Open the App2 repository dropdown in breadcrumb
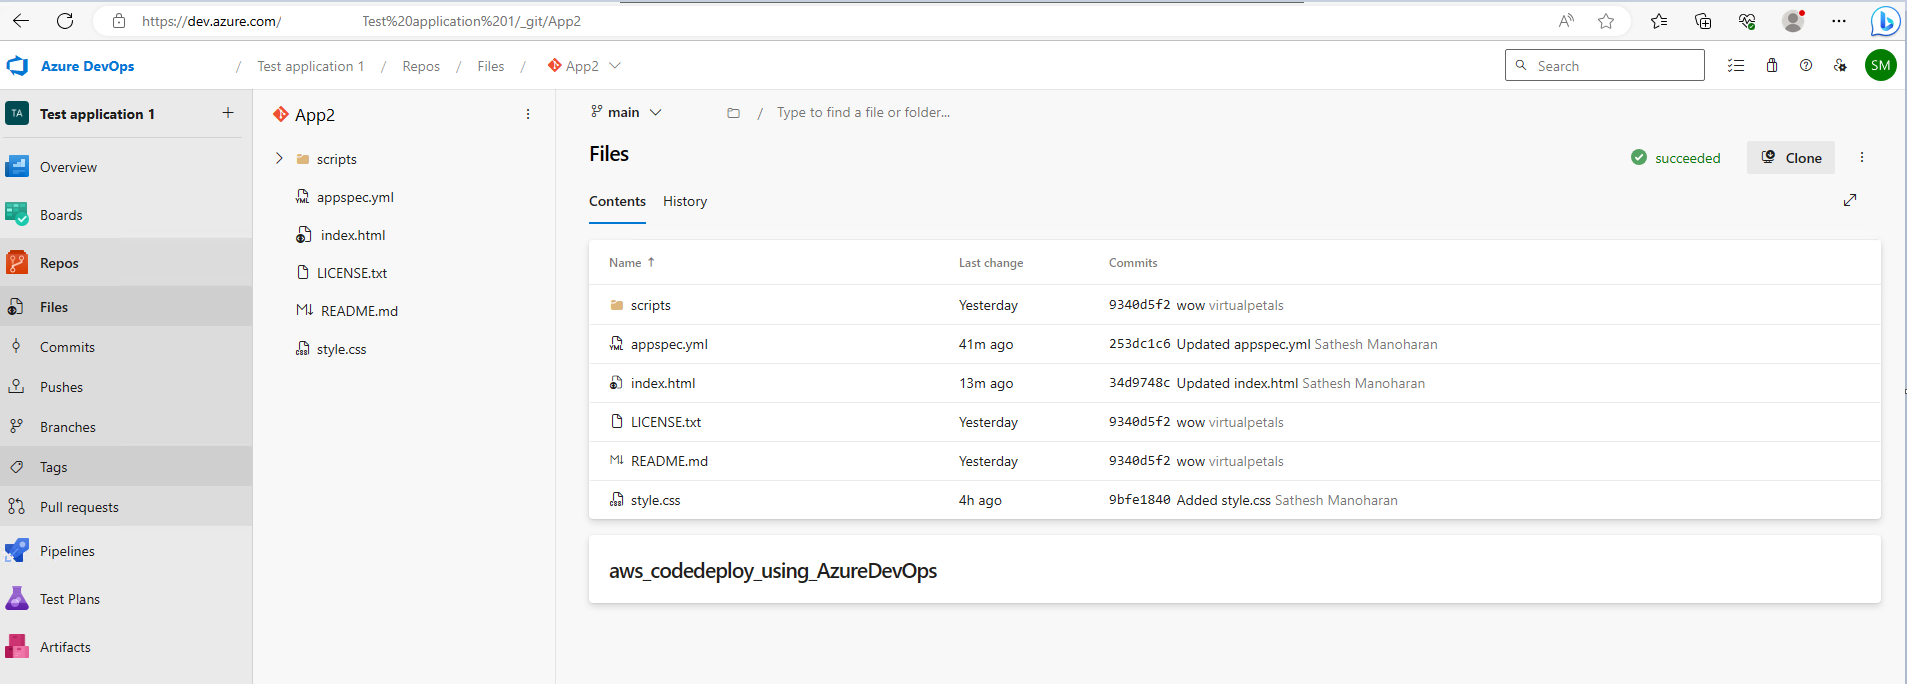 pos(584,66)
